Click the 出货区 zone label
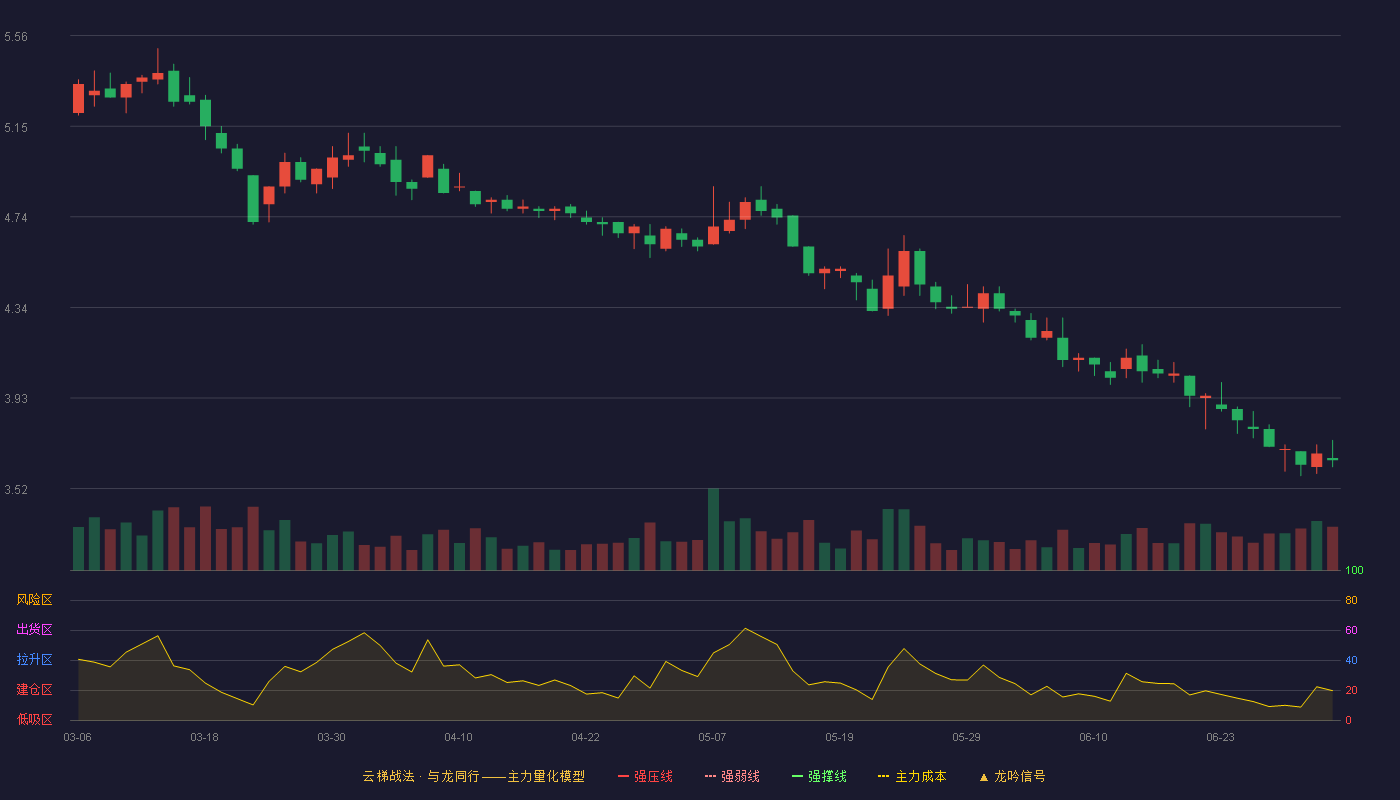Screen dimensions: 1400x800 (x=34, y=630)
